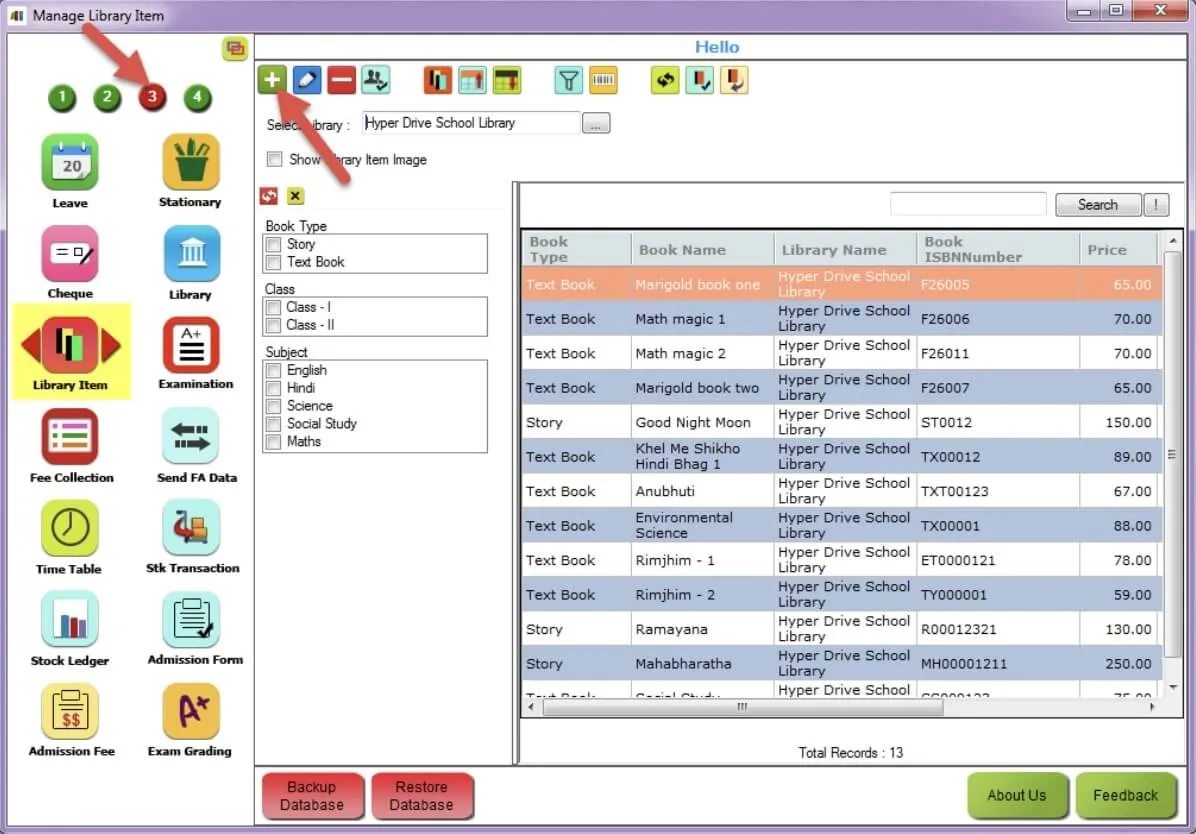This screenshot has width=1196, height=834.
Task: Select the Environmental Science row
Action: 842,525
